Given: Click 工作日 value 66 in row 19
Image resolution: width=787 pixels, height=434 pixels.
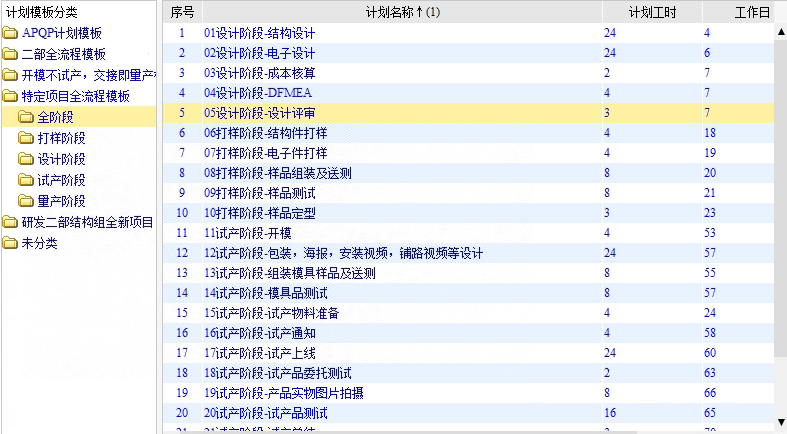Looking at the screenshot, I should pos(710,393).
